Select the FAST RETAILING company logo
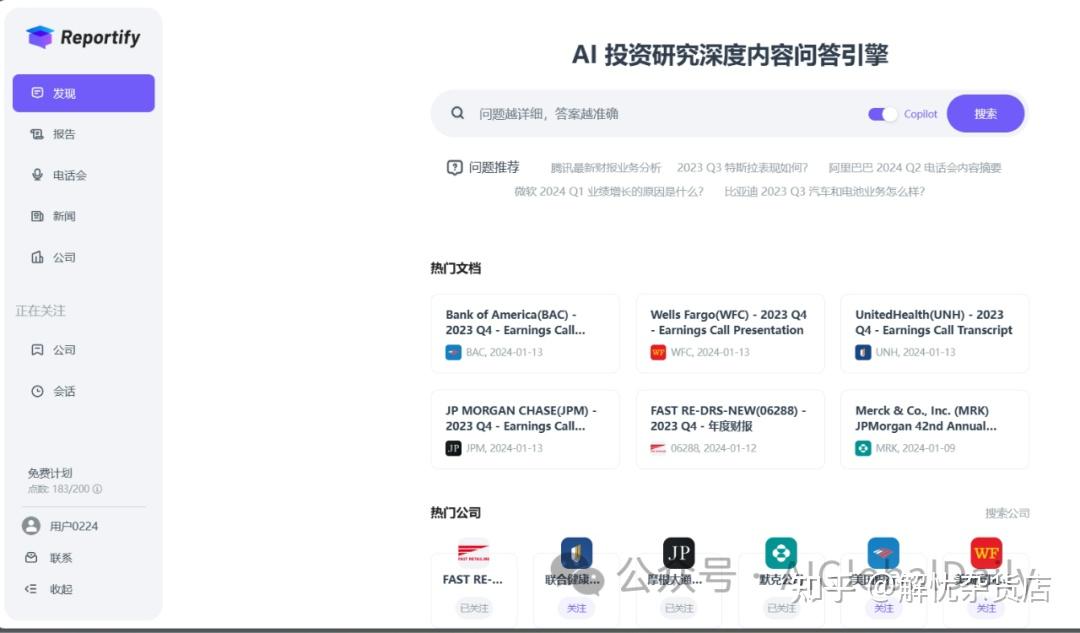Viewport: 1080px width, 633px height. pos(473,551)
